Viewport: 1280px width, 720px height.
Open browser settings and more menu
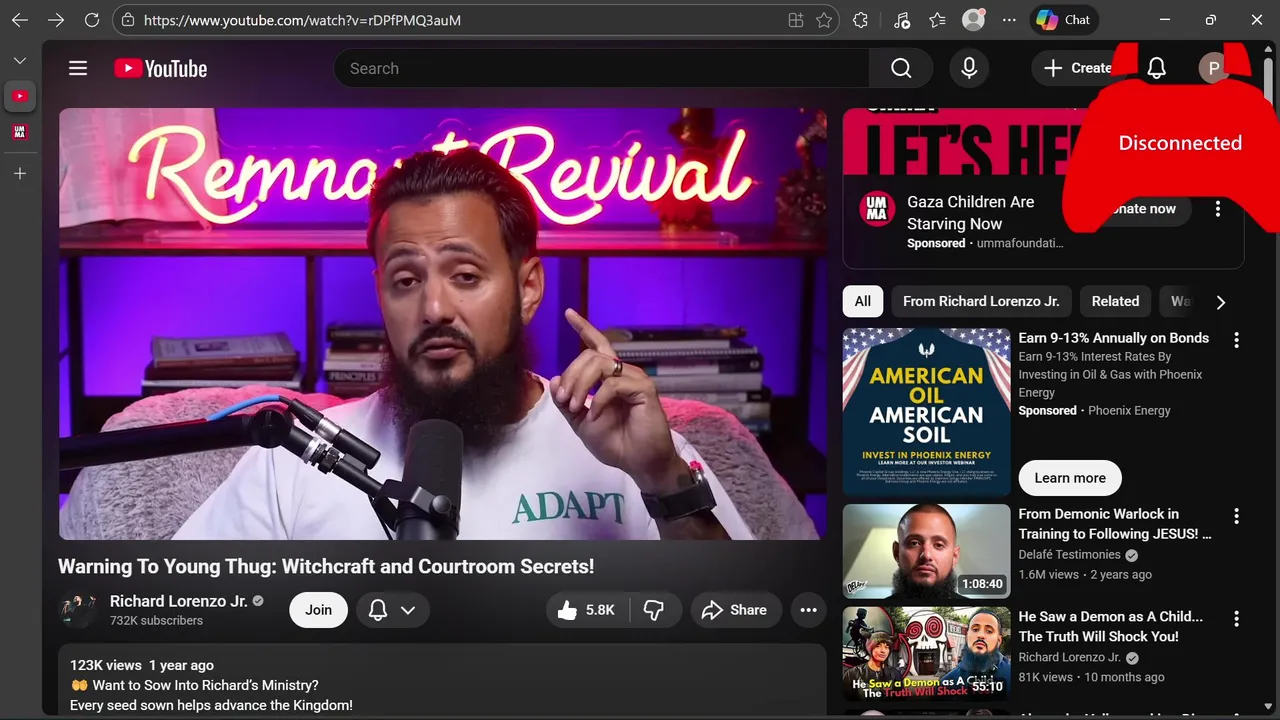(1009, 20)
